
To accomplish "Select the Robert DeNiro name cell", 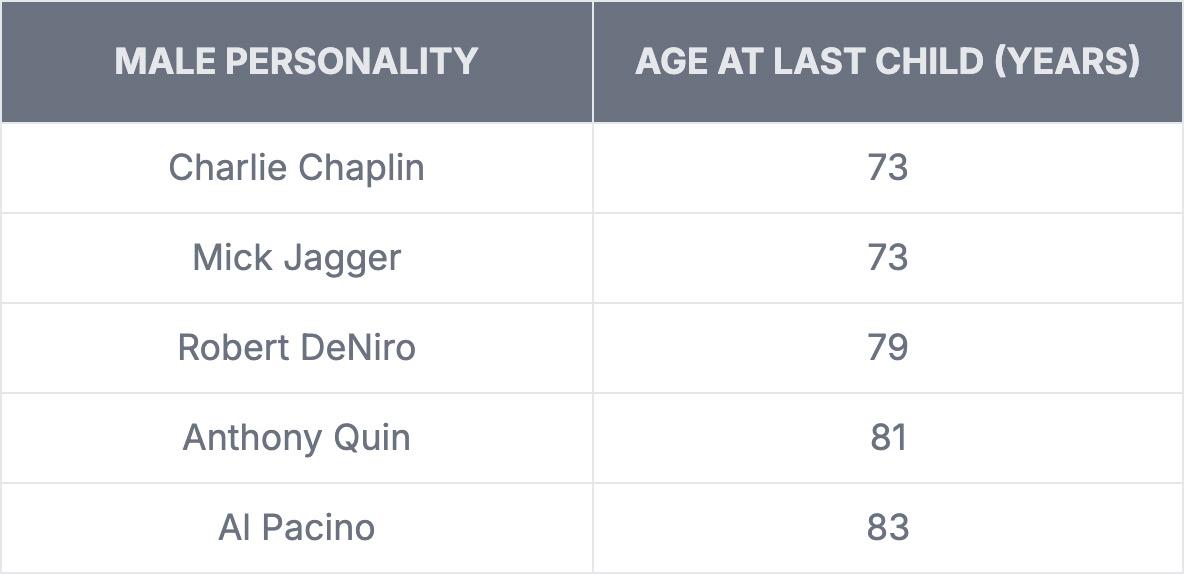I will click(296, 347).
